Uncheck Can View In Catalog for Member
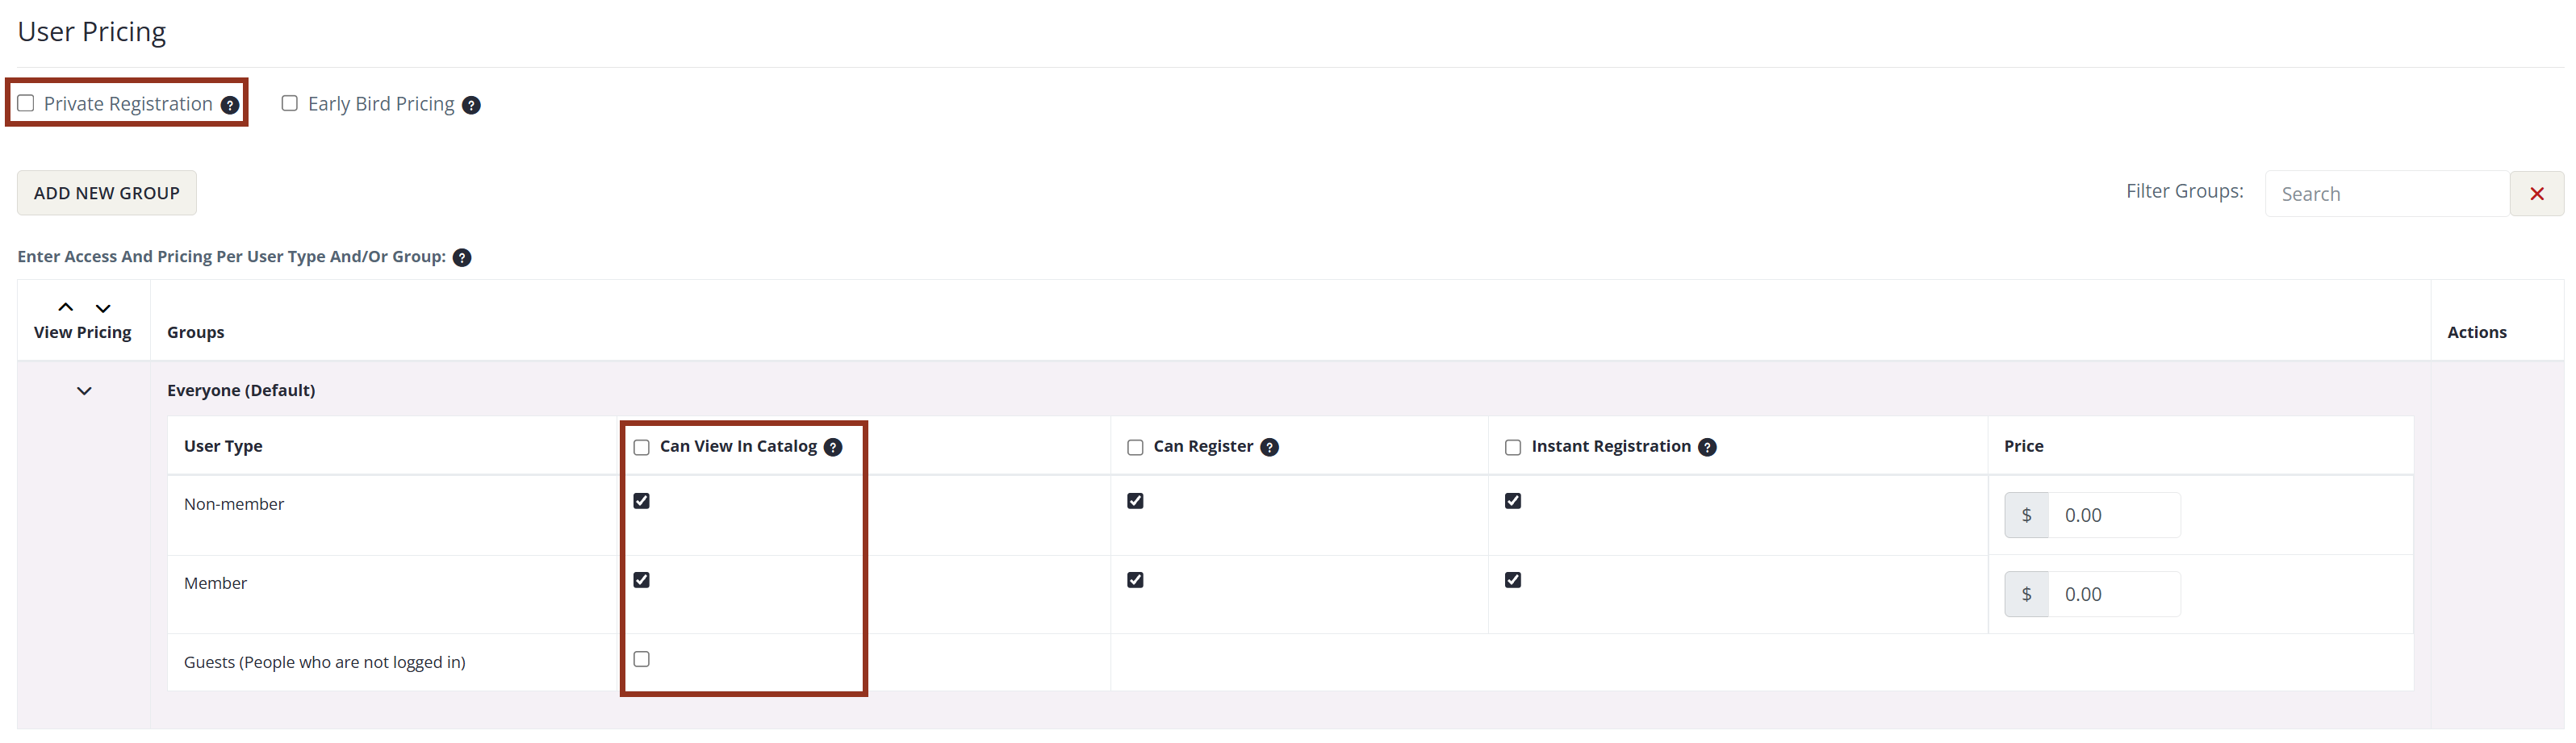Viewport: 2576px width, 743px height. (x=641, y=580)
